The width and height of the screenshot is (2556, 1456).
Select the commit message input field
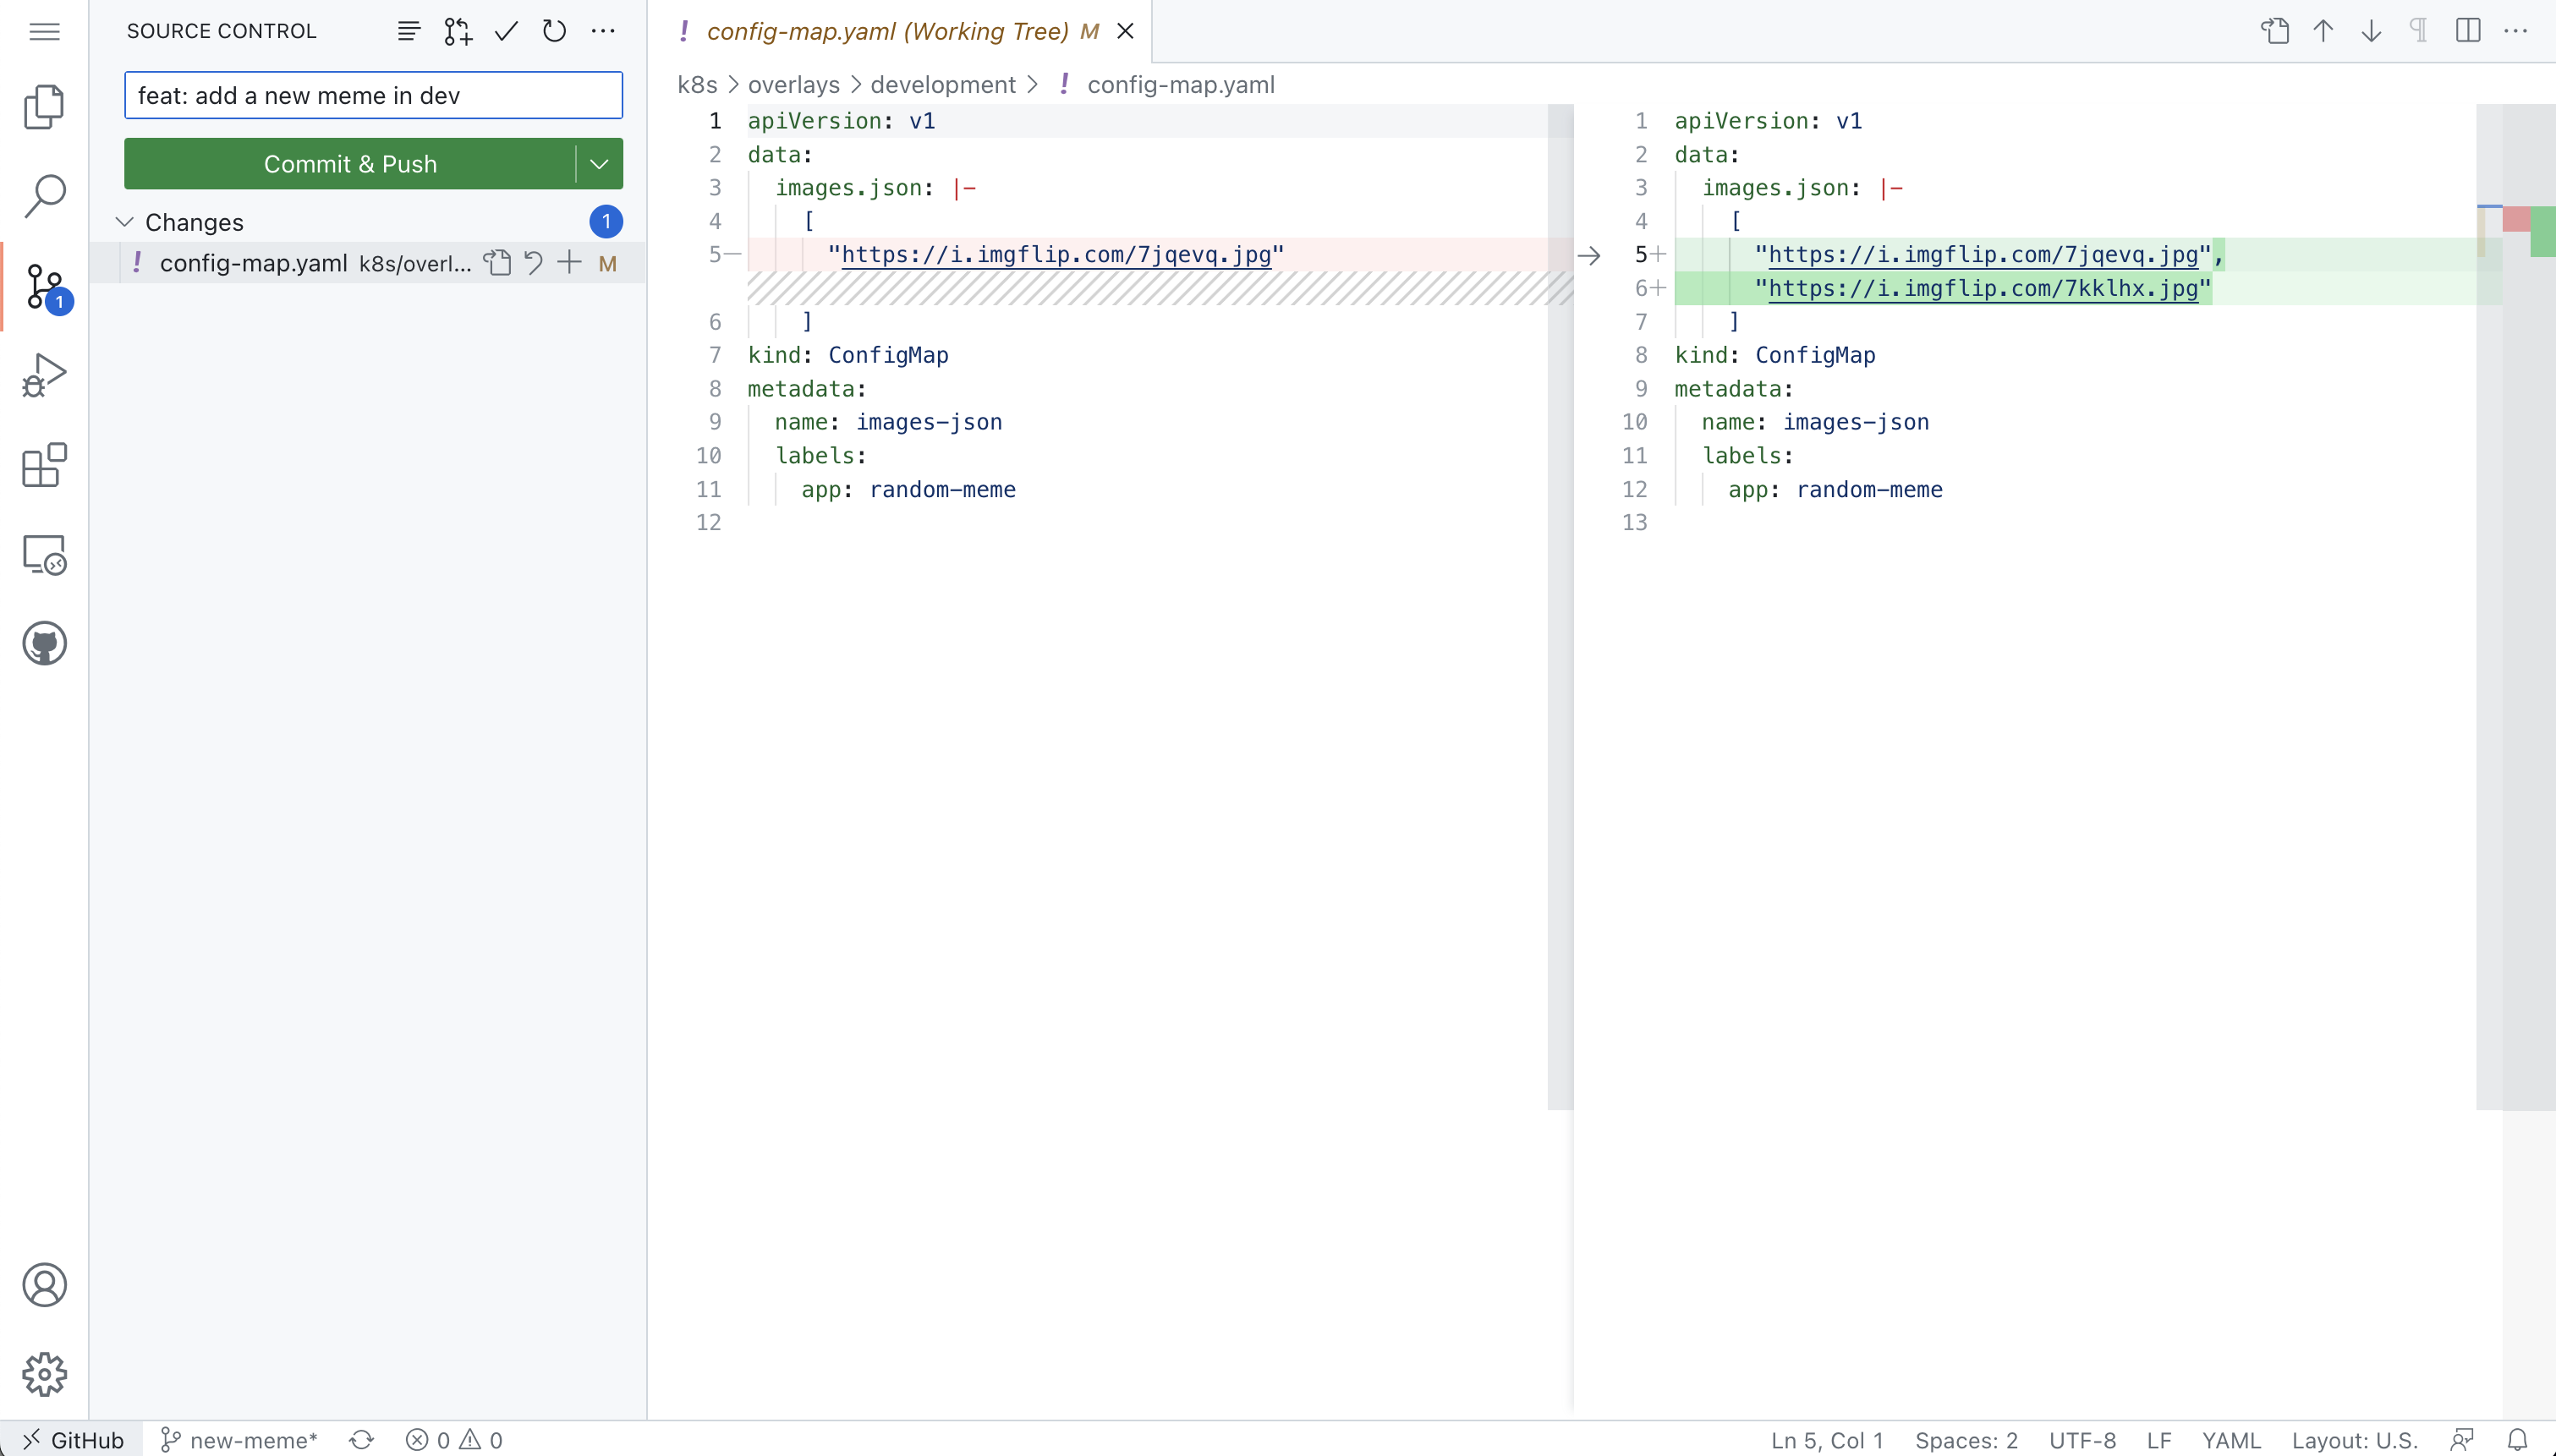pos(372,95)
